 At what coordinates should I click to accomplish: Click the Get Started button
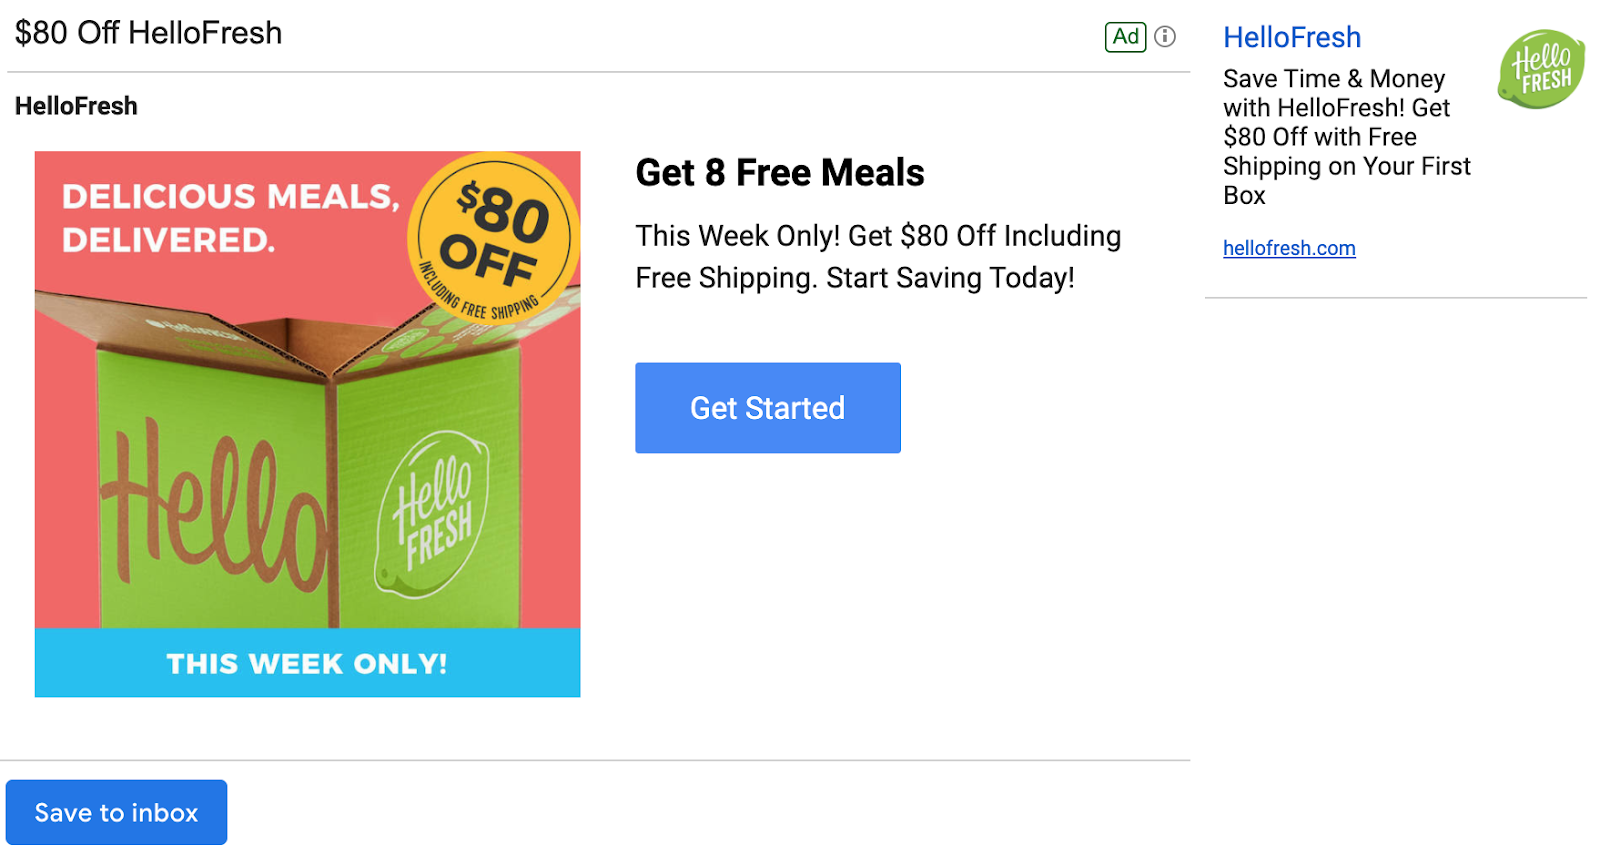[768, 408]
